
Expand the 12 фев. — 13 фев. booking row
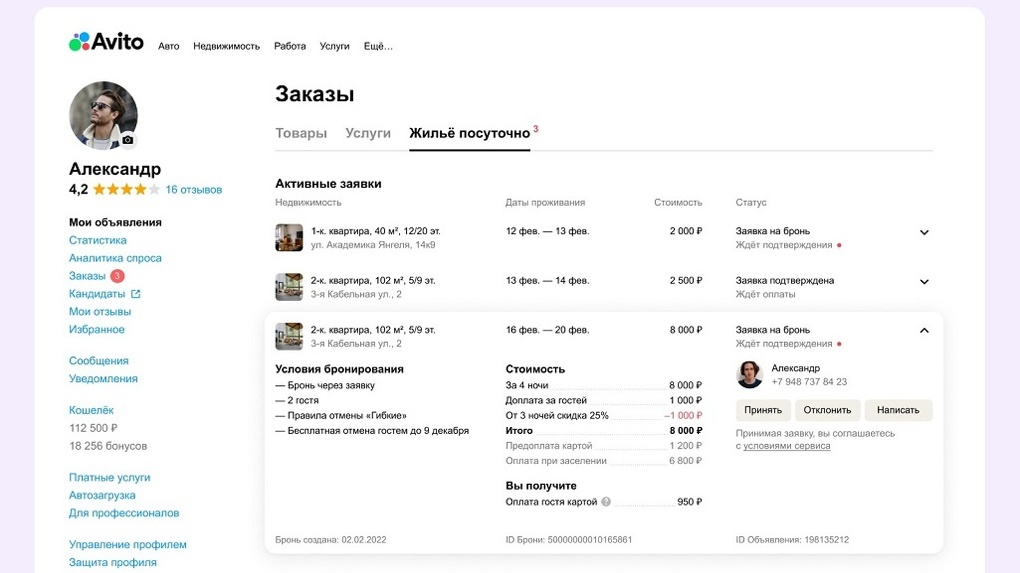pyautogui.click(x=924, y=233)
